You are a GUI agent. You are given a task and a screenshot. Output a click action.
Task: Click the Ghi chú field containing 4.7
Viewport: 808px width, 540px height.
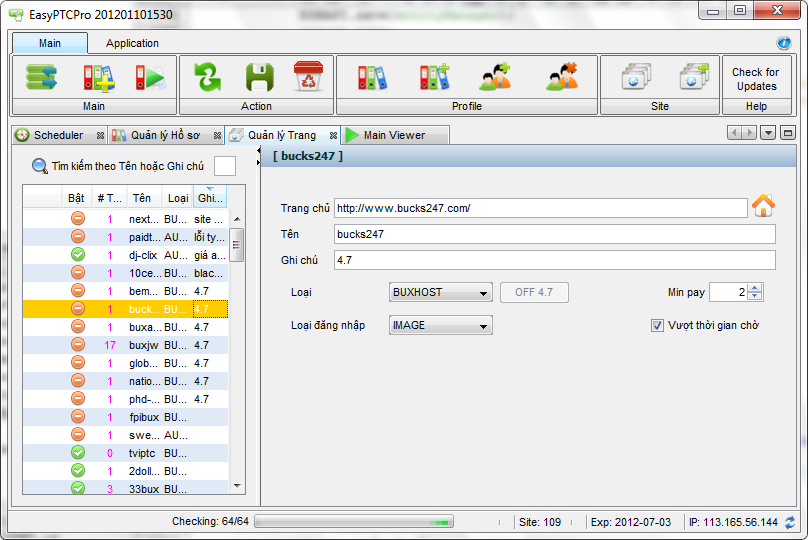(x=554, y=260)
